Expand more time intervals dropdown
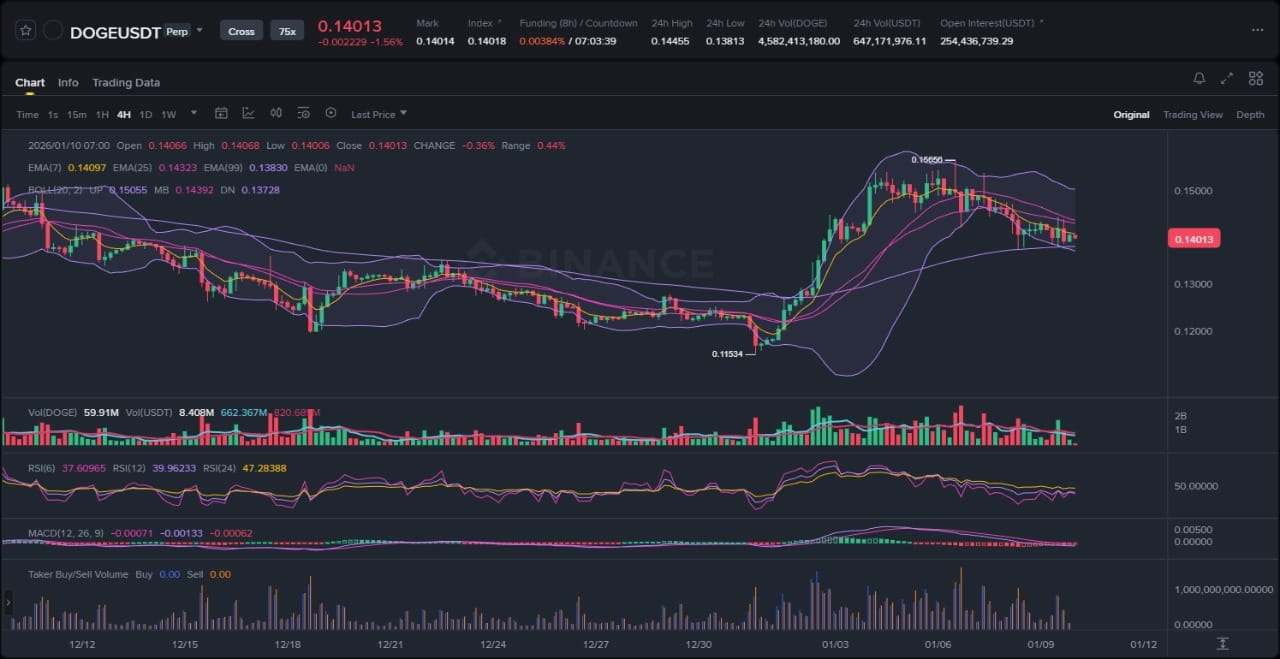The height and width of the screenshot is (659, 1280). [193, 114]
